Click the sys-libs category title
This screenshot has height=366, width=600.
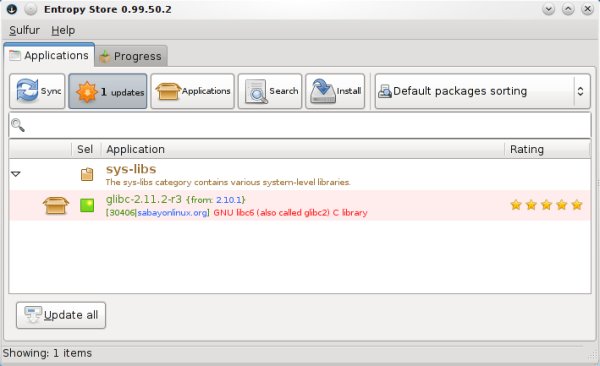pos(131,169)
